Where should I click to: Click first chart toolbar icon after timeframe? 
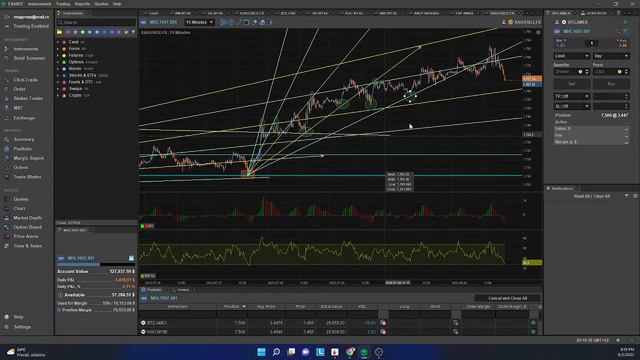click(x=223, y=22)
